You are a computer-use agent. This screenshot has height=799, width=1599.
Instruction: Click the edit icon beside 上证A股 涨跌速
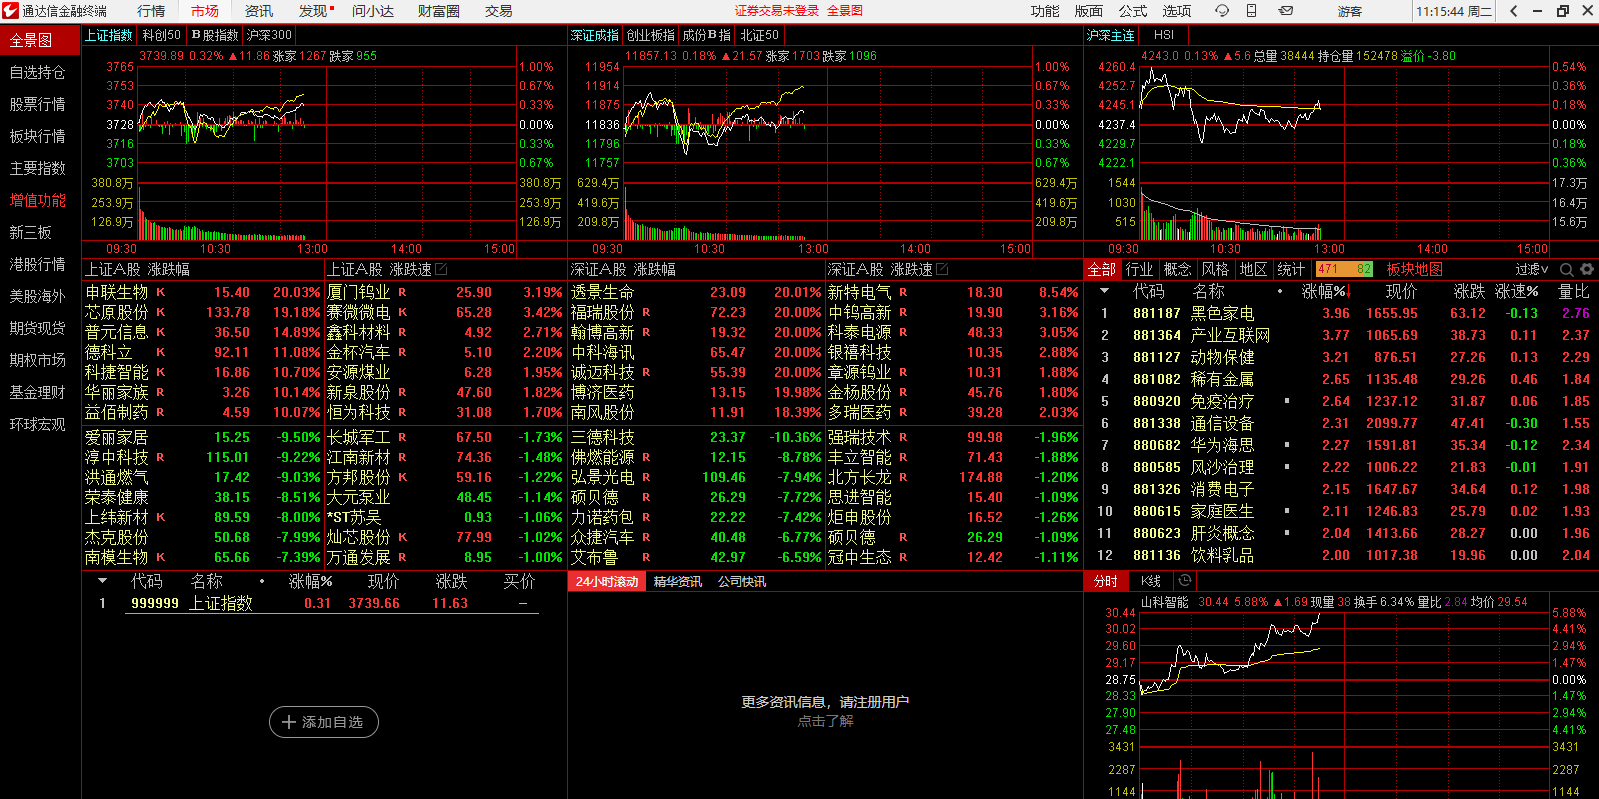[x=441, y=270]
